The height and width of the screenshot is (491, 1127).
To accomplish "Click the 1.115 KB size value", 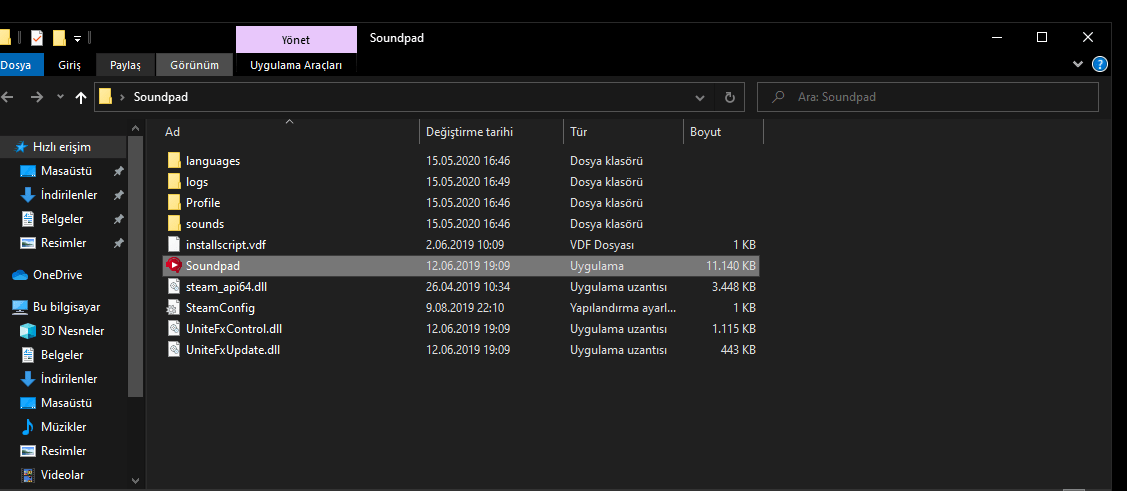I will pos(735,329).
